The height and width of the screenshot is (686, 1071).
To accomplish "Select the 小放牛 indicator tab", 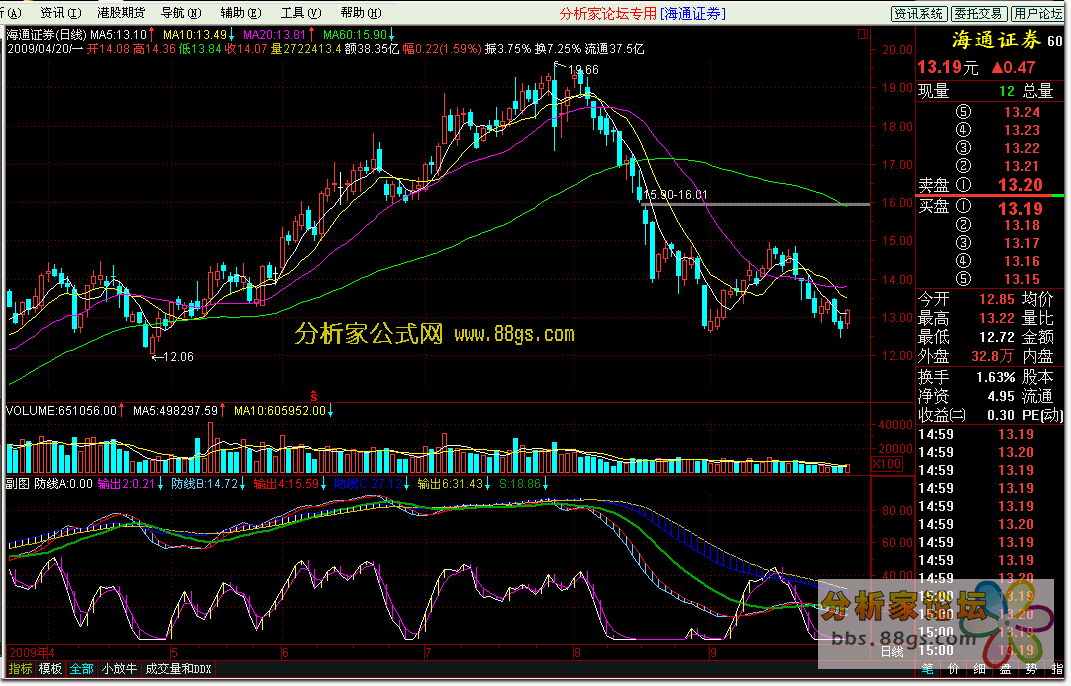I will [x=120, y=670].
